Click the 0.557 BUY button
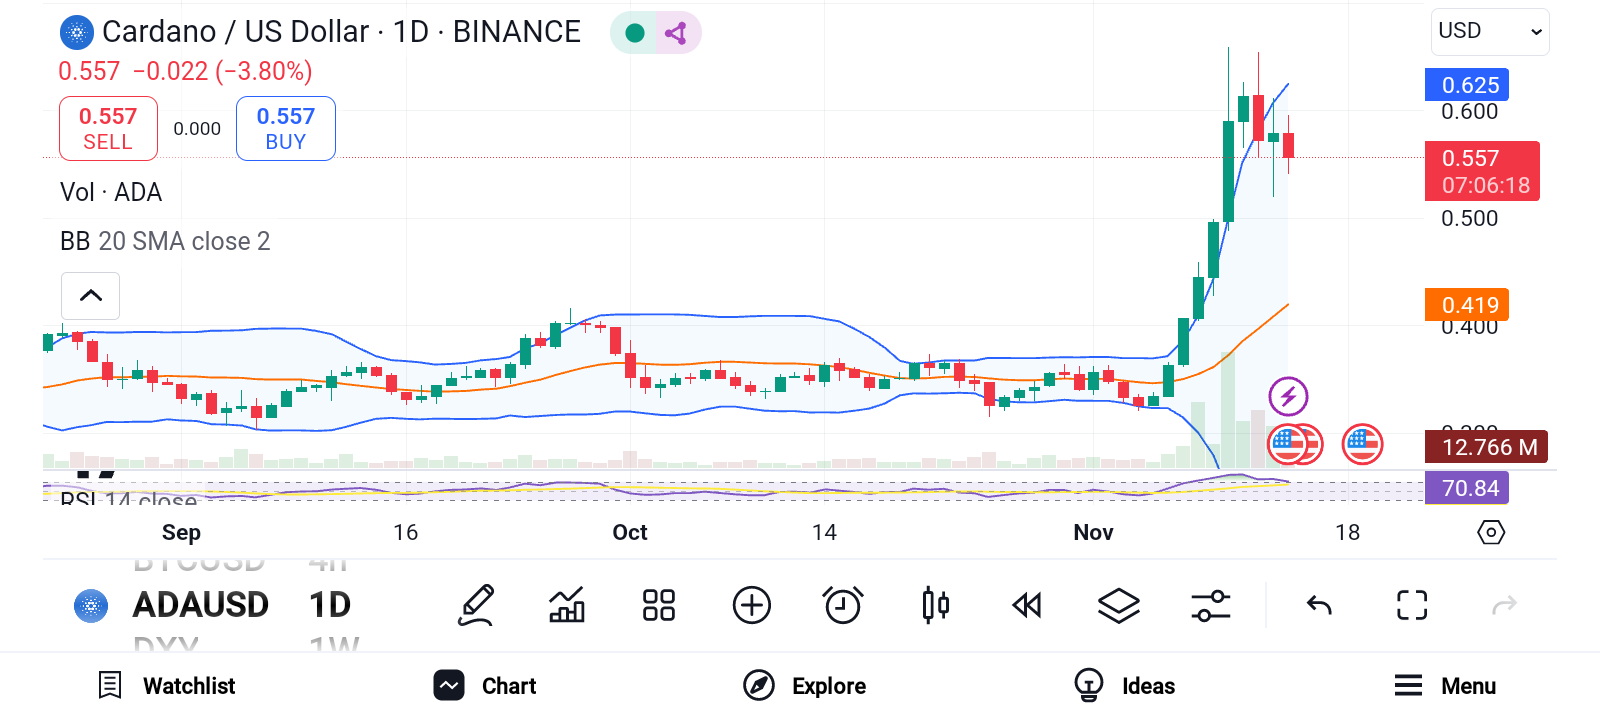This screenshot has width=1600, height=720. [286, 128]
